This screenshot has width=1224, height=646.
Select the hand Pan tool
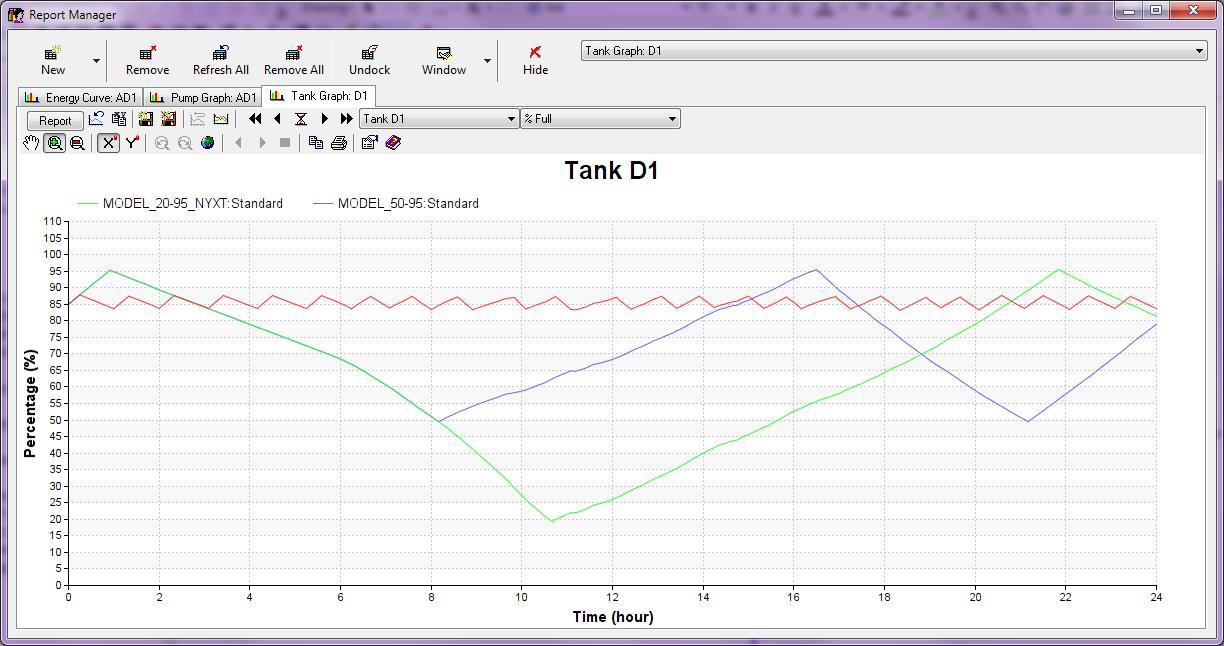[31, 143]
